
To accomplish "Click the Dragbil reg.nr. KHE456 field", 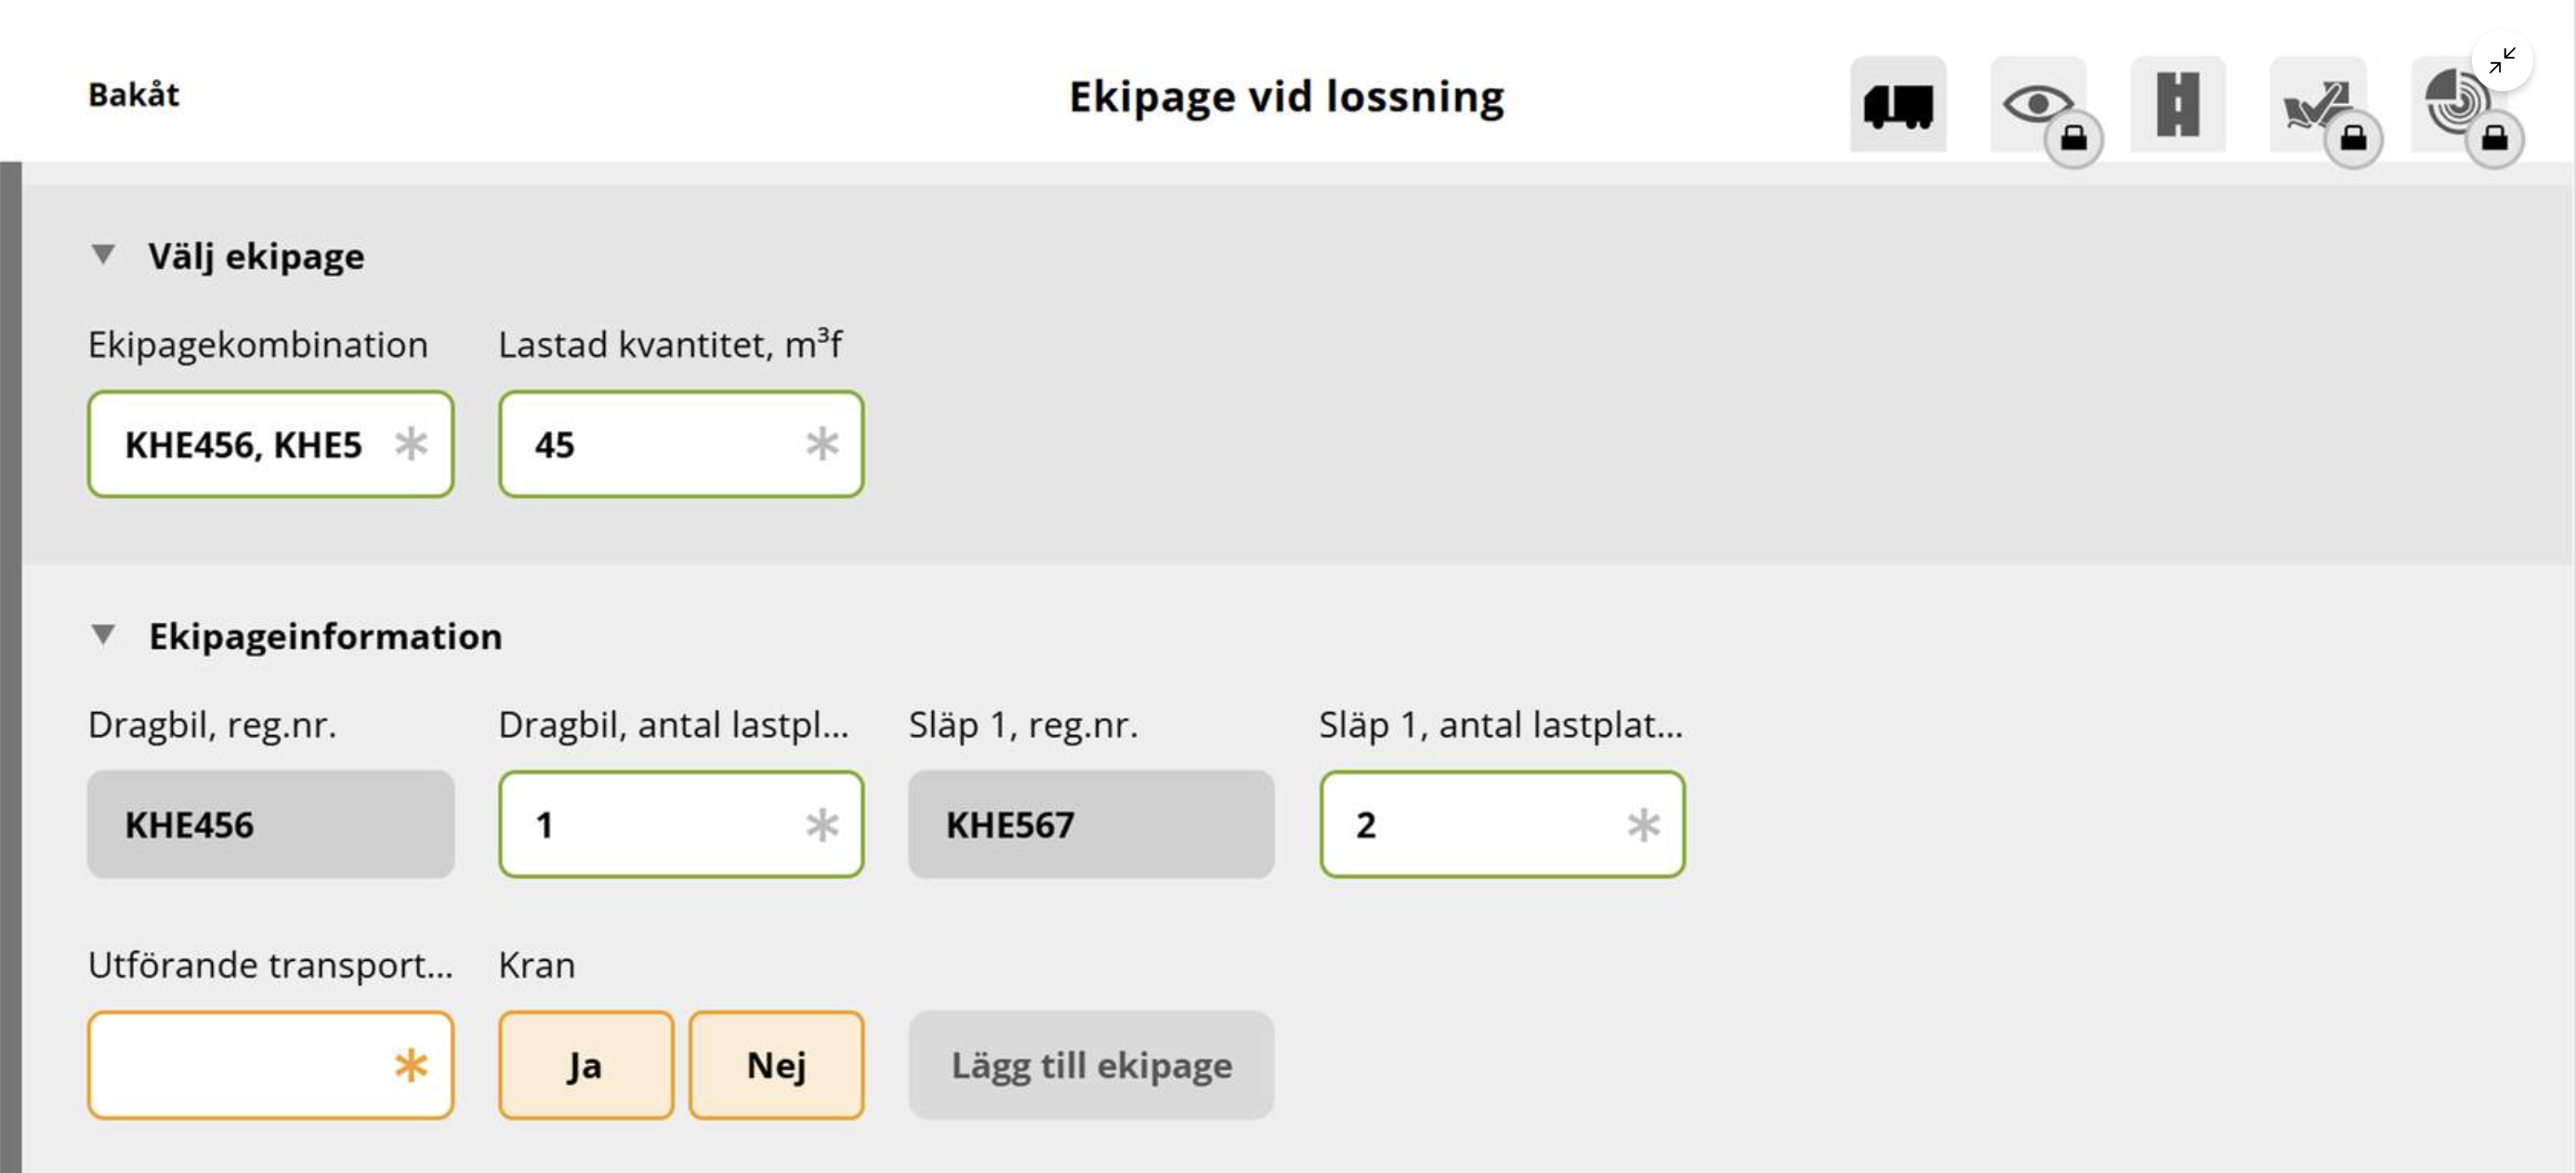I will (271, 824).
